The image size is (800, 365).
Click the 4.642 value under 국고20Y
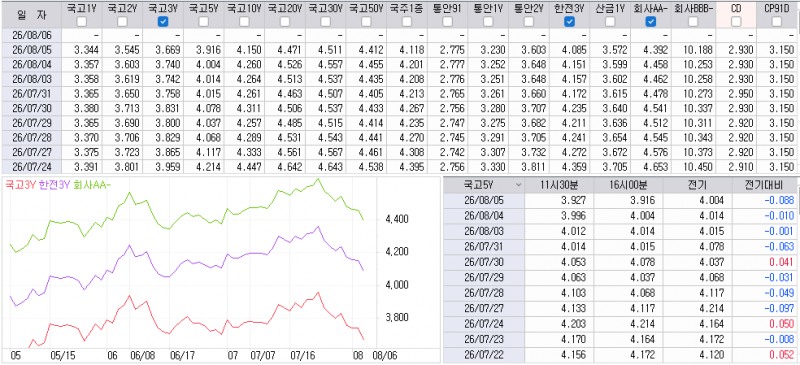click(290, 166)
